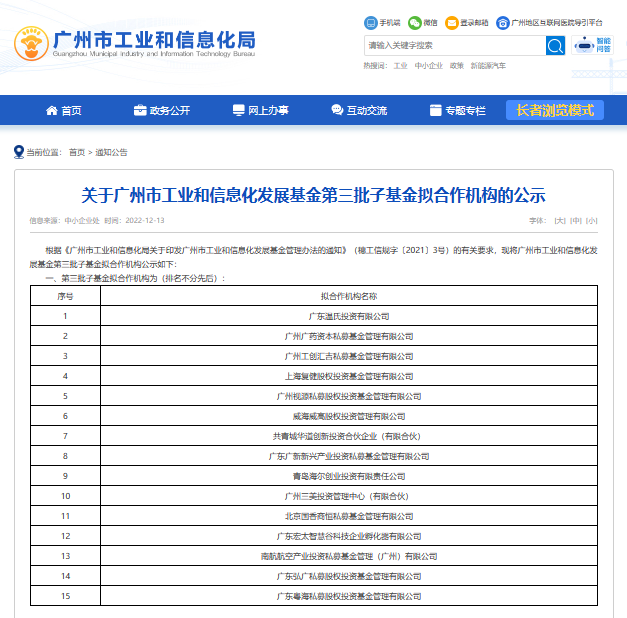Click the site title 广州市工业和信息化局
The width and height of the screenshot is (627, 618).
[x=154, y=40]
